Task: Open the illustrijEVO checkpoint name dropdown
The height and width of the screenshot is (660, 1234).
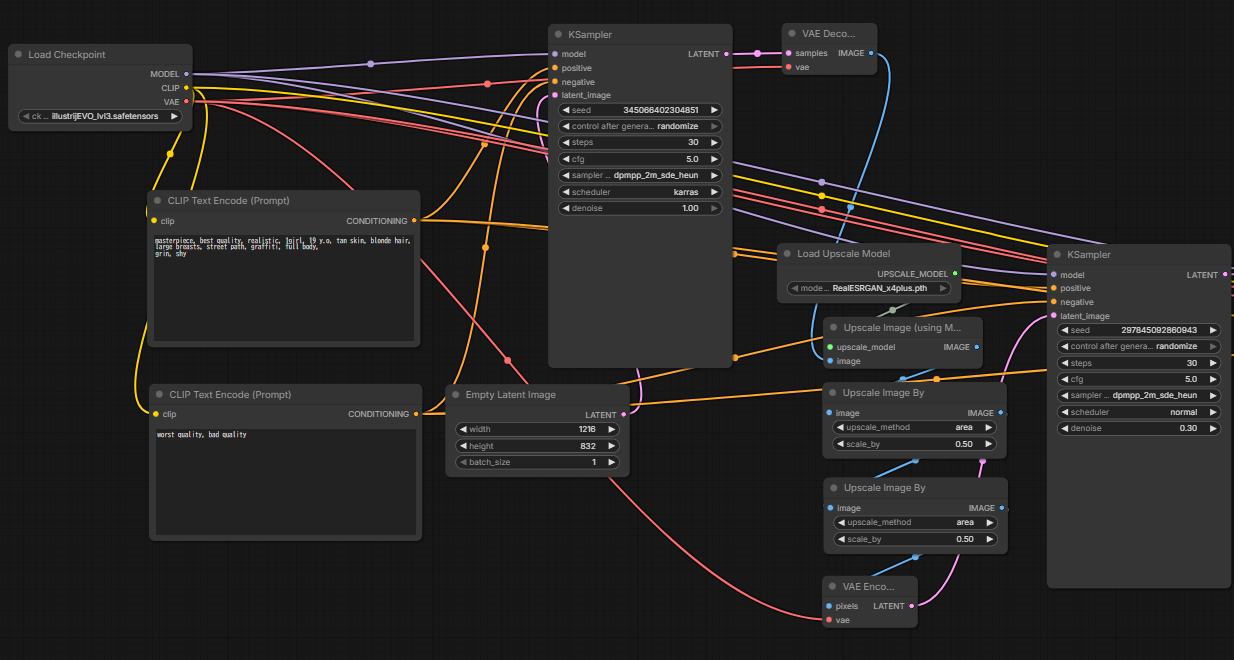Action: tap(100, 116)
